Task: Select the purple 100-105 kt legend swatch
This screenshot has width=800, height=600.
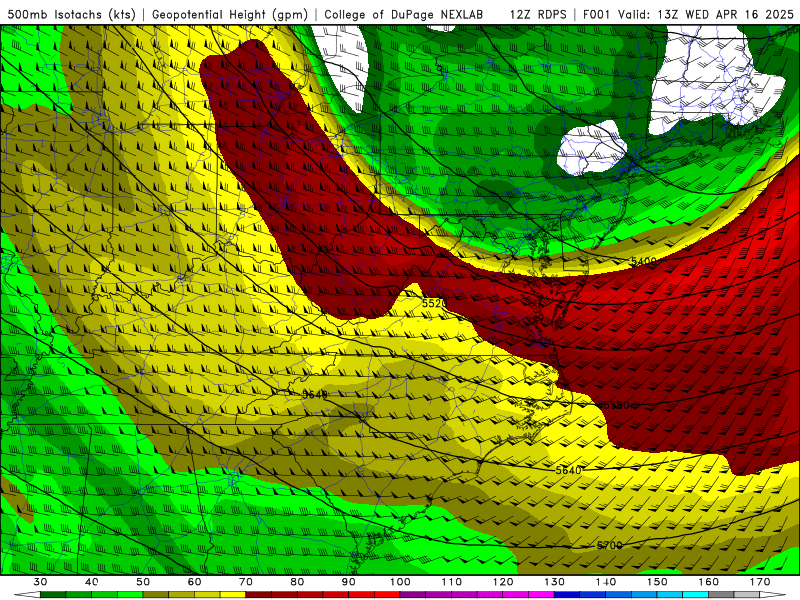Action: [413, 595]
